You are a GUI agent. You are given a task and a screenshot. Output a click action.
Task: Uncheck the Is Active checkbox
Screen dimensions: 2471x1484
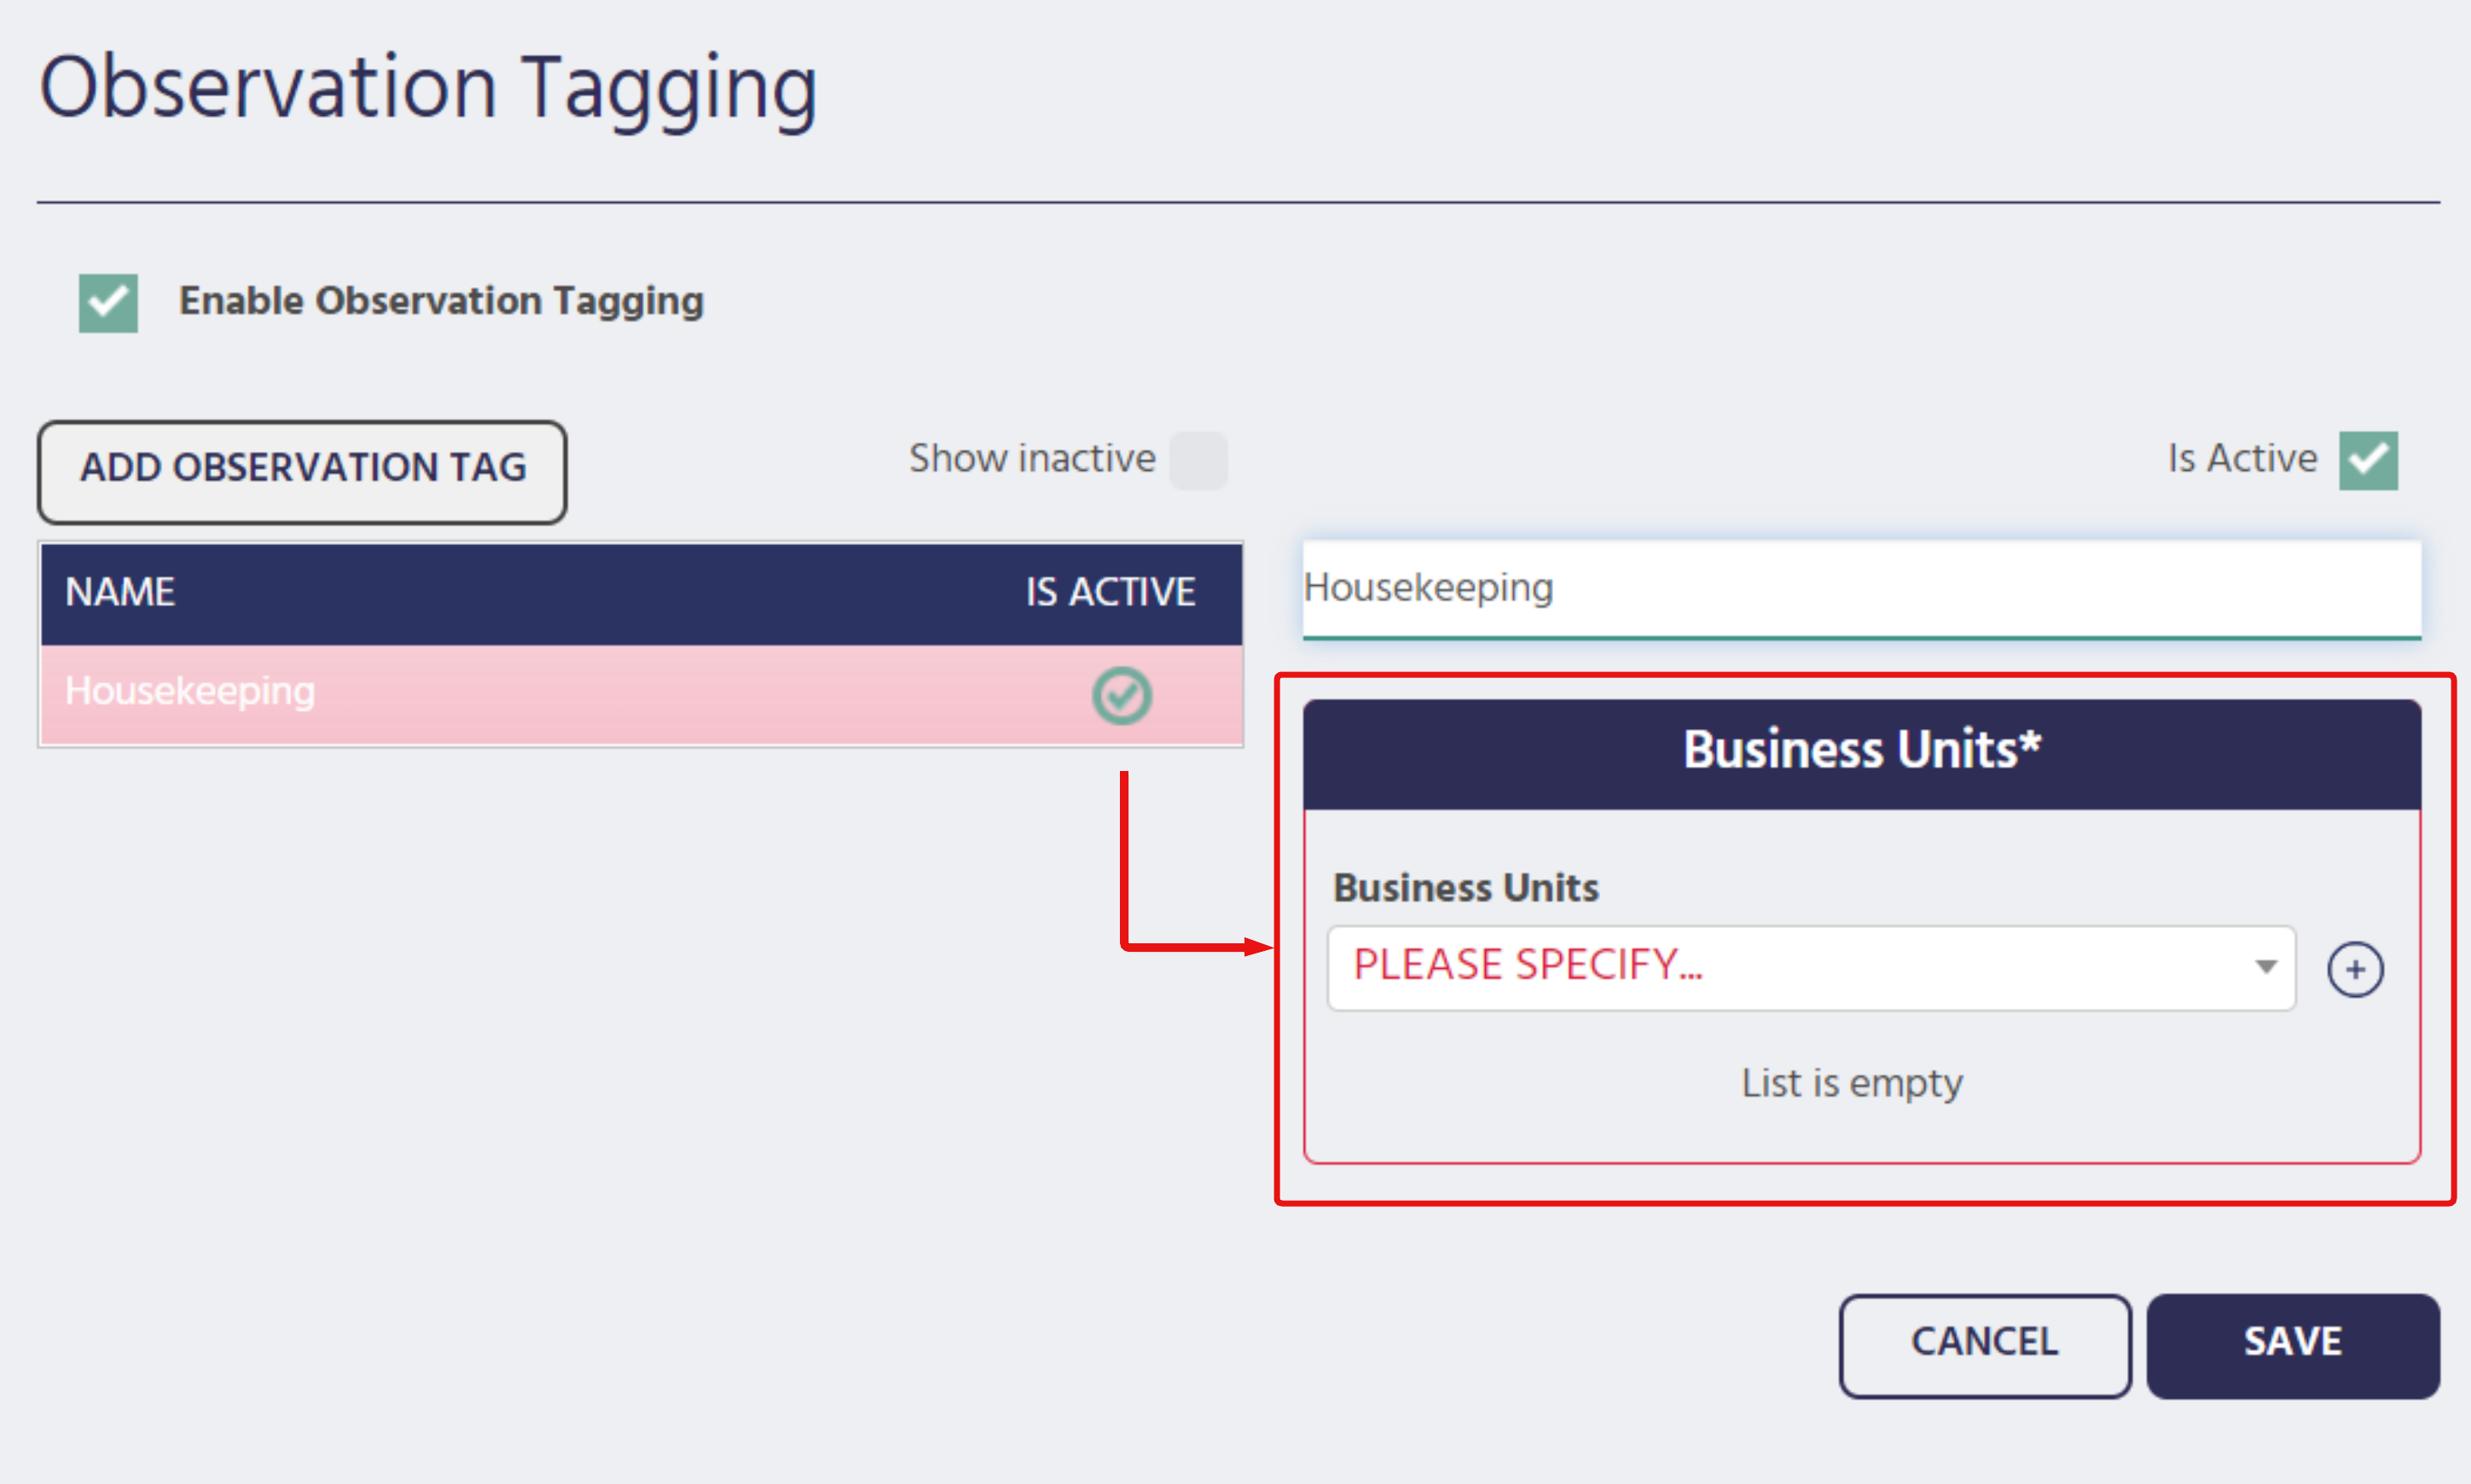pyautogui.click(x=2368, y=460)
